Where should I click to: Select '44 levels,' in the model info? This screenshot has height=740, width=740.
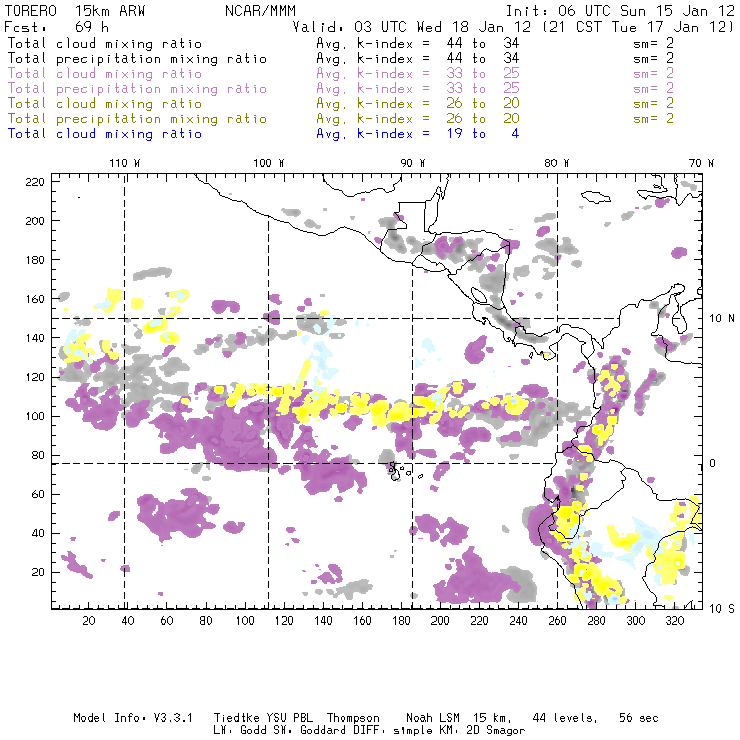pos(565,718)
